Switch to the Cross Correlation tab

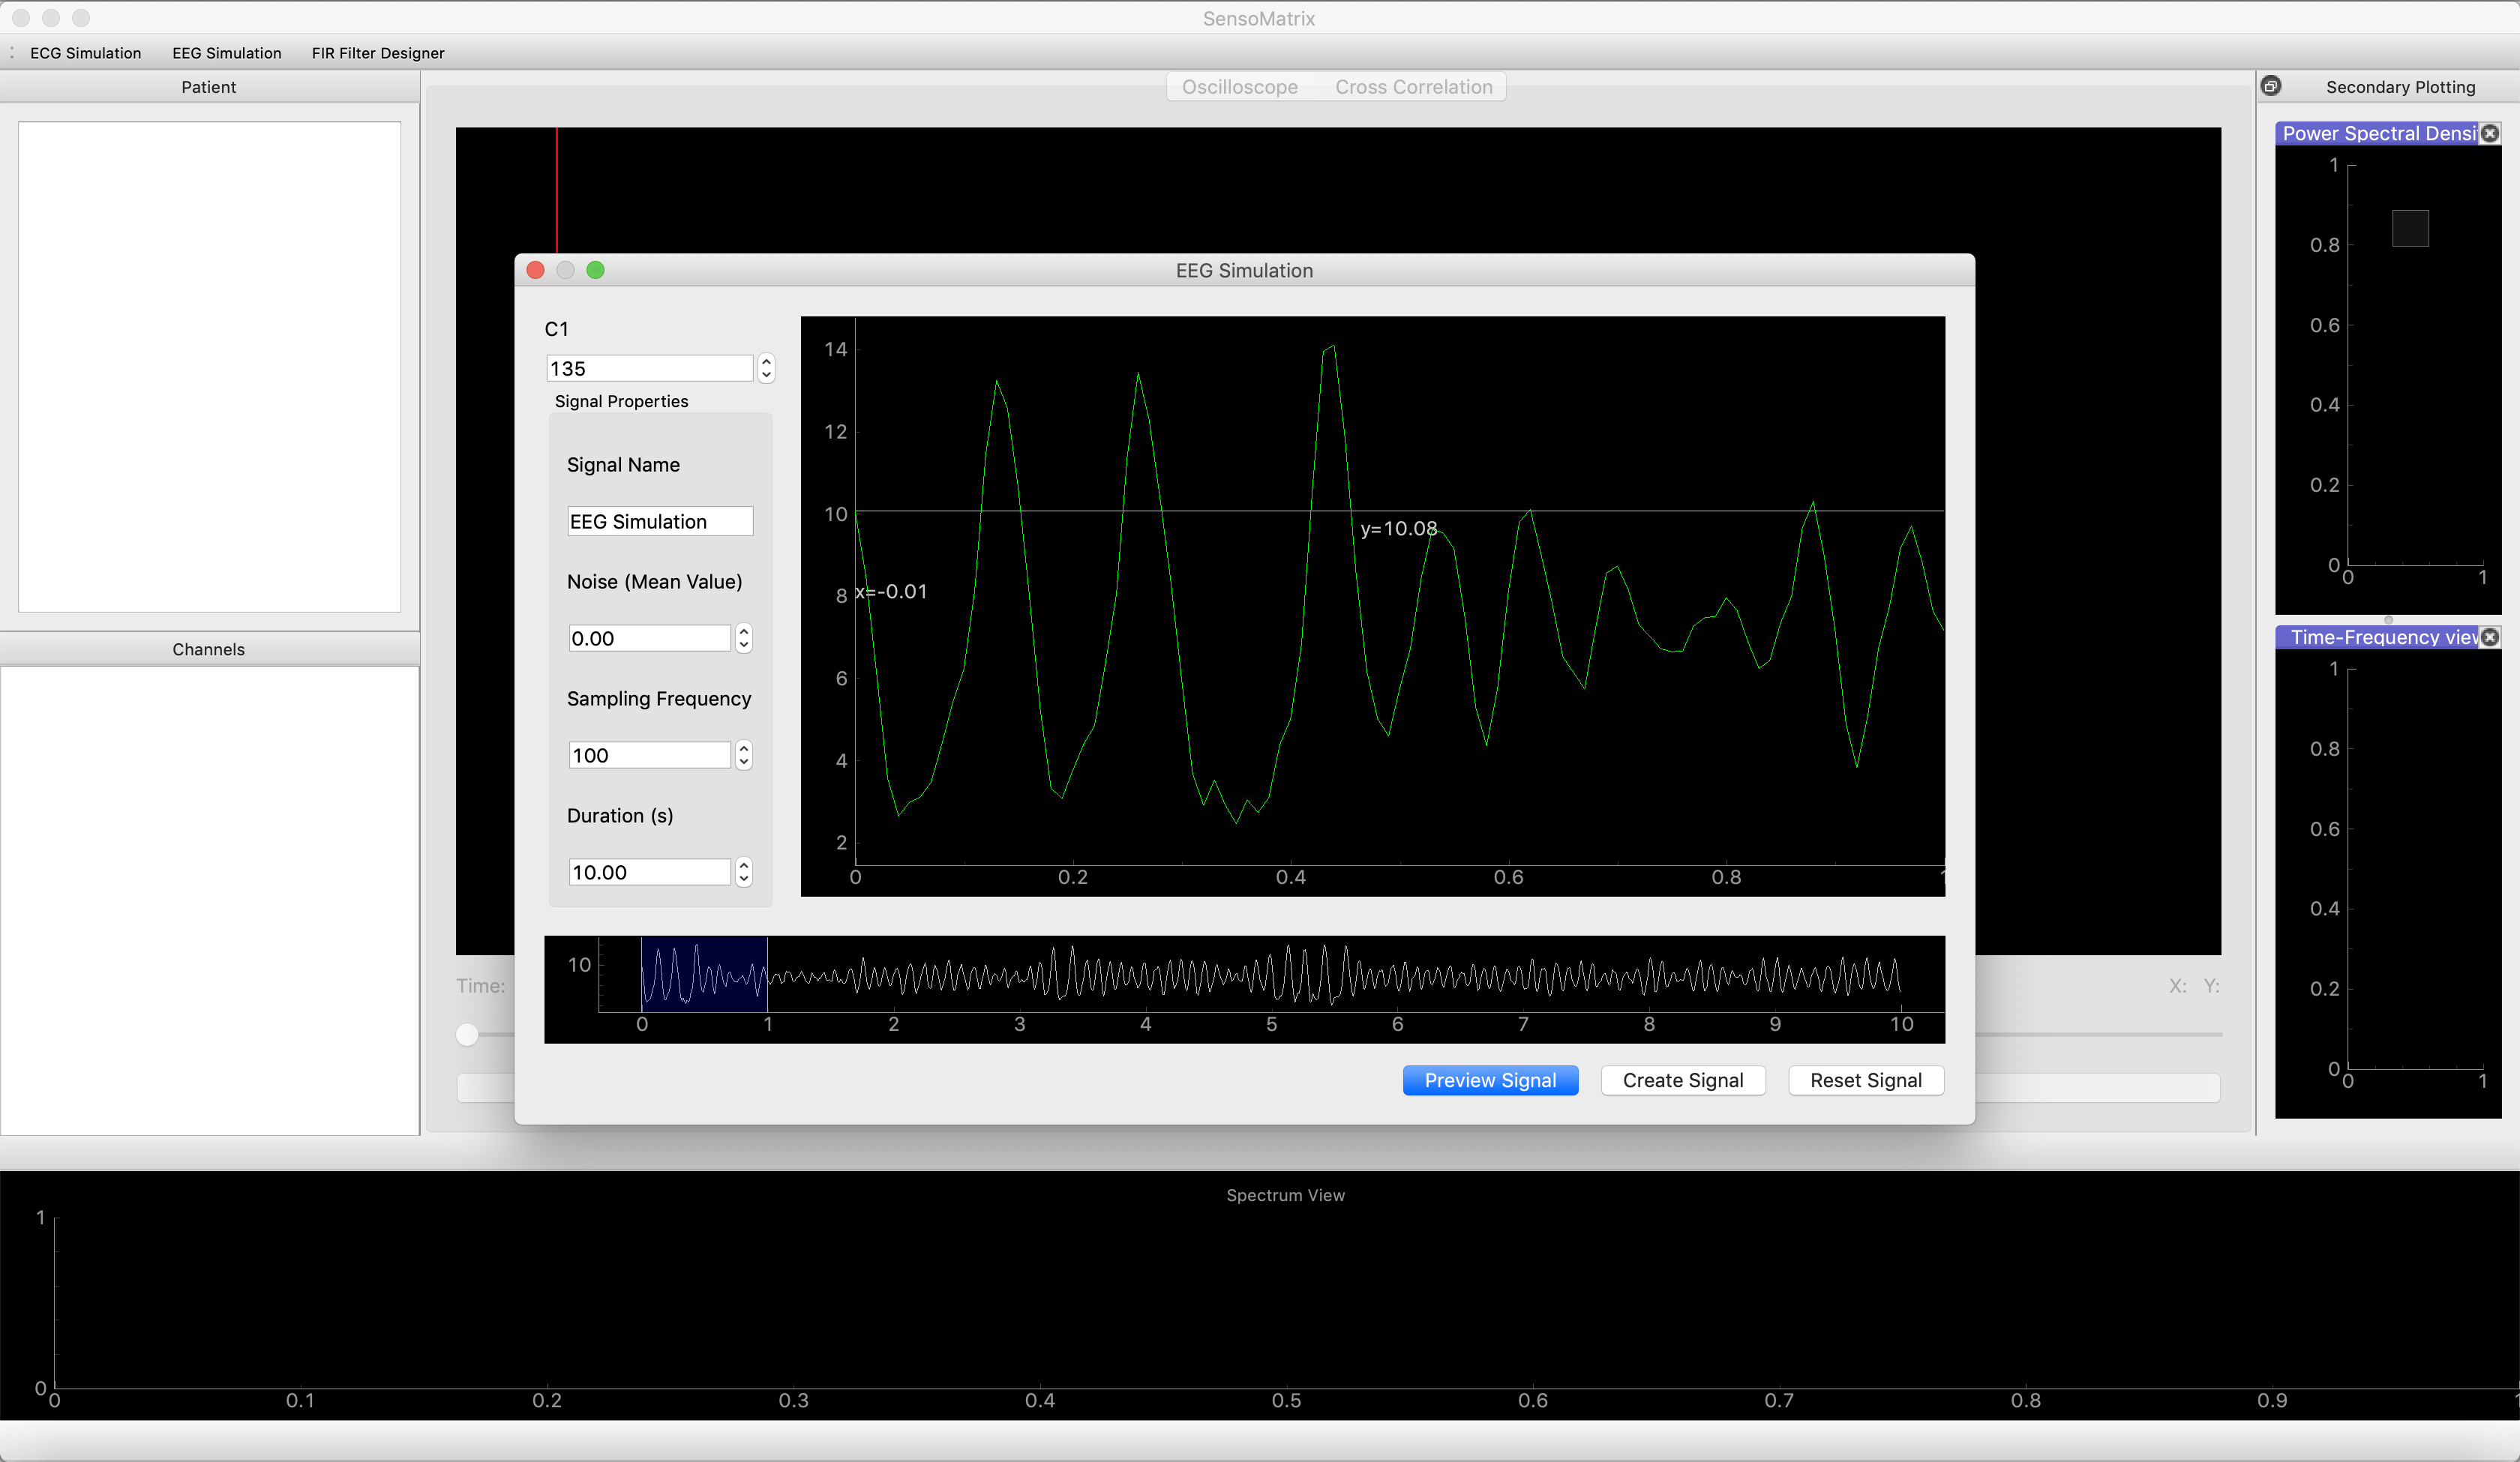tap(1413, 87)
